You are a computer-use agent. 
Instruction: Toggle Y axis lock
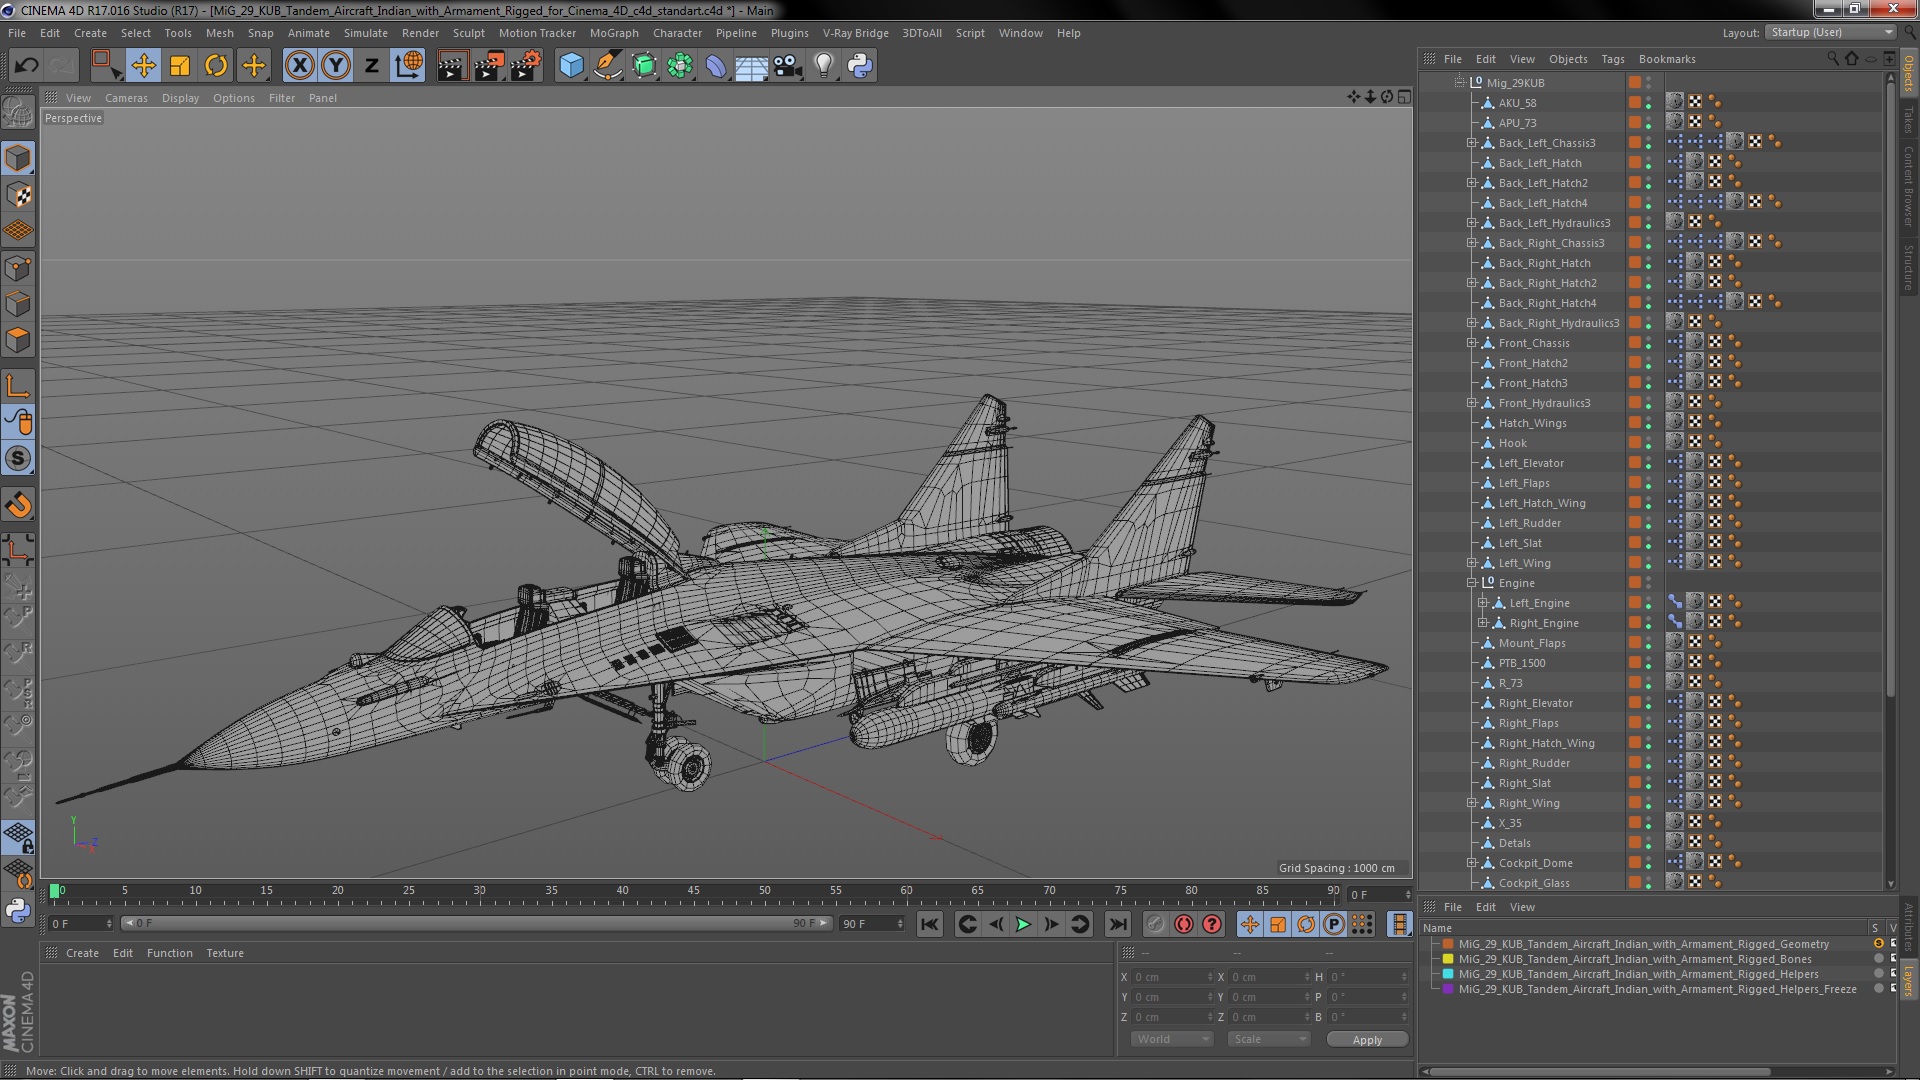pos(336,66)
